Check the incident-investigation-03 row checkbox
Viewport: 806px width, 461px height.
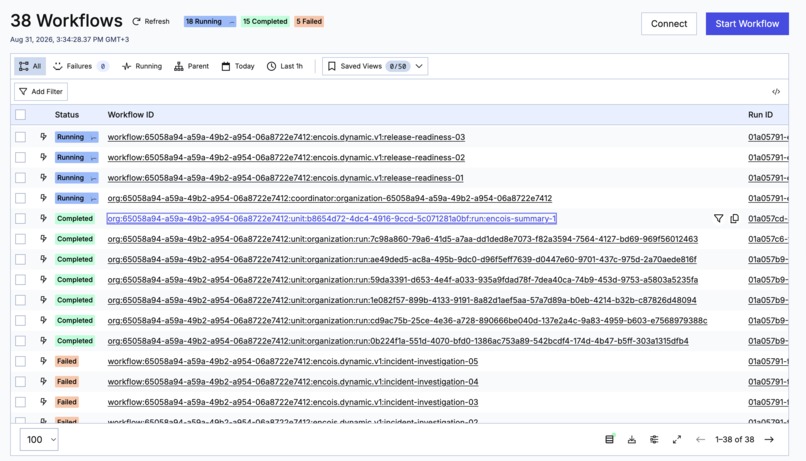click(21, 402)
